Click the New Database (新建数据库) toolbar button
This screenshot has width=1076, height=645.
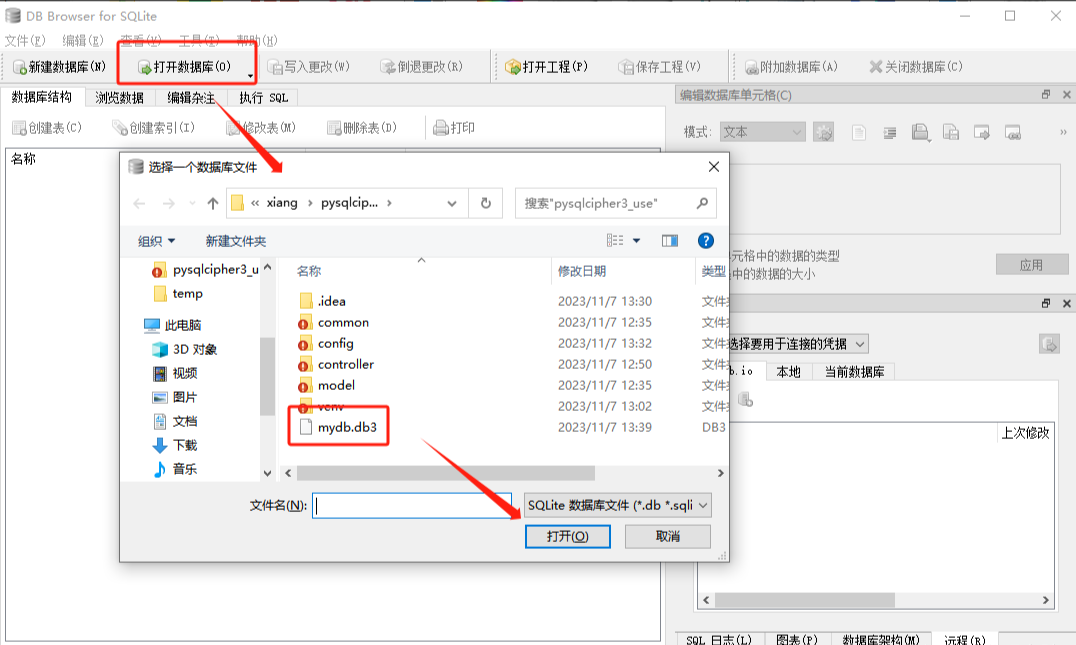tap(60, 67)
